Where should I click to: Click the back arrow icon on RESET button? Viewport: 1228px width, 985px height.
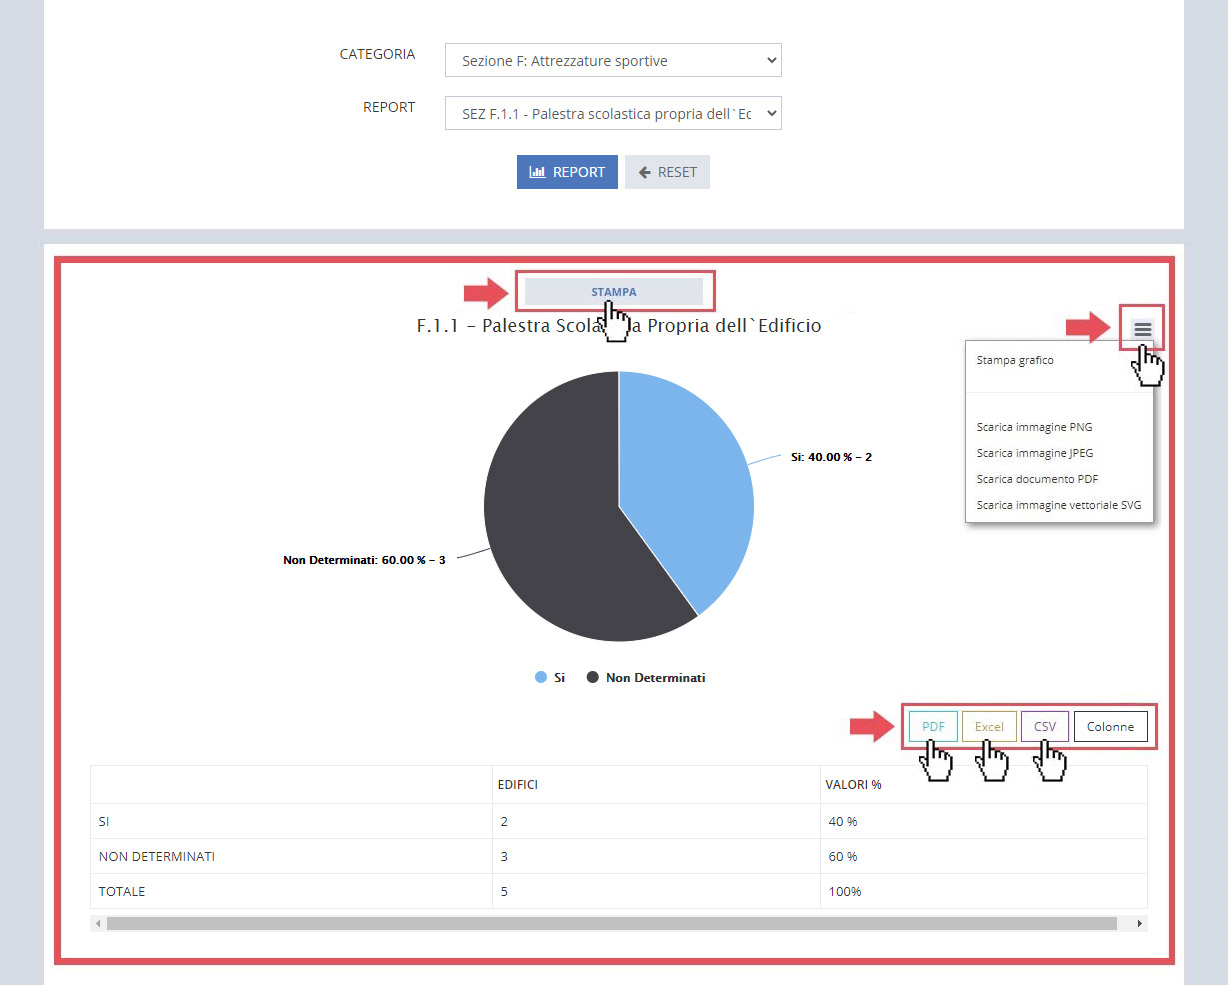[x=646, y=172]
